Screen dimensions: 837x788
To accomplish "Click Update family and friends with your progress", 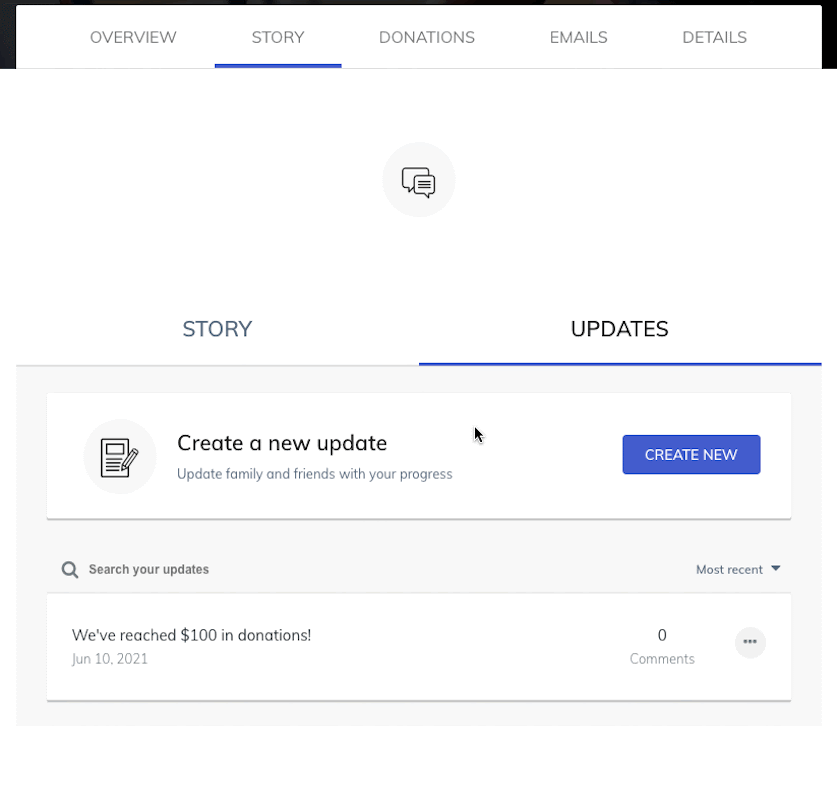I will pos(314,474).
